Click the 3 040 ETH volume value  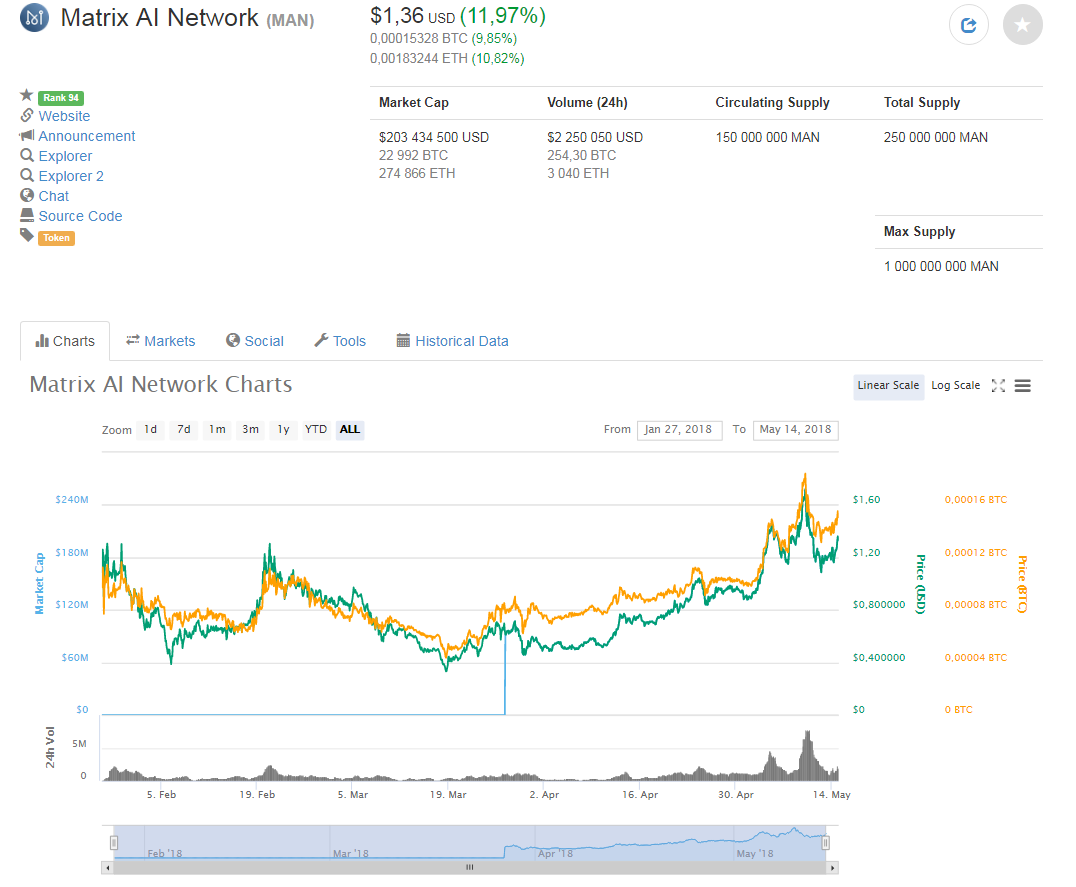pyautogui.click(x=578, y=174)
